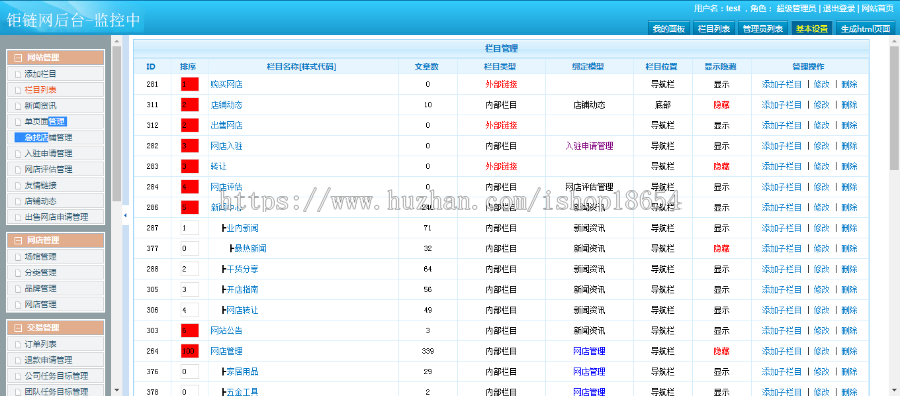900x396 pixels.
Task: Click the page icon beside 出售网店申请管理
Action: click(x=18, y=218)
